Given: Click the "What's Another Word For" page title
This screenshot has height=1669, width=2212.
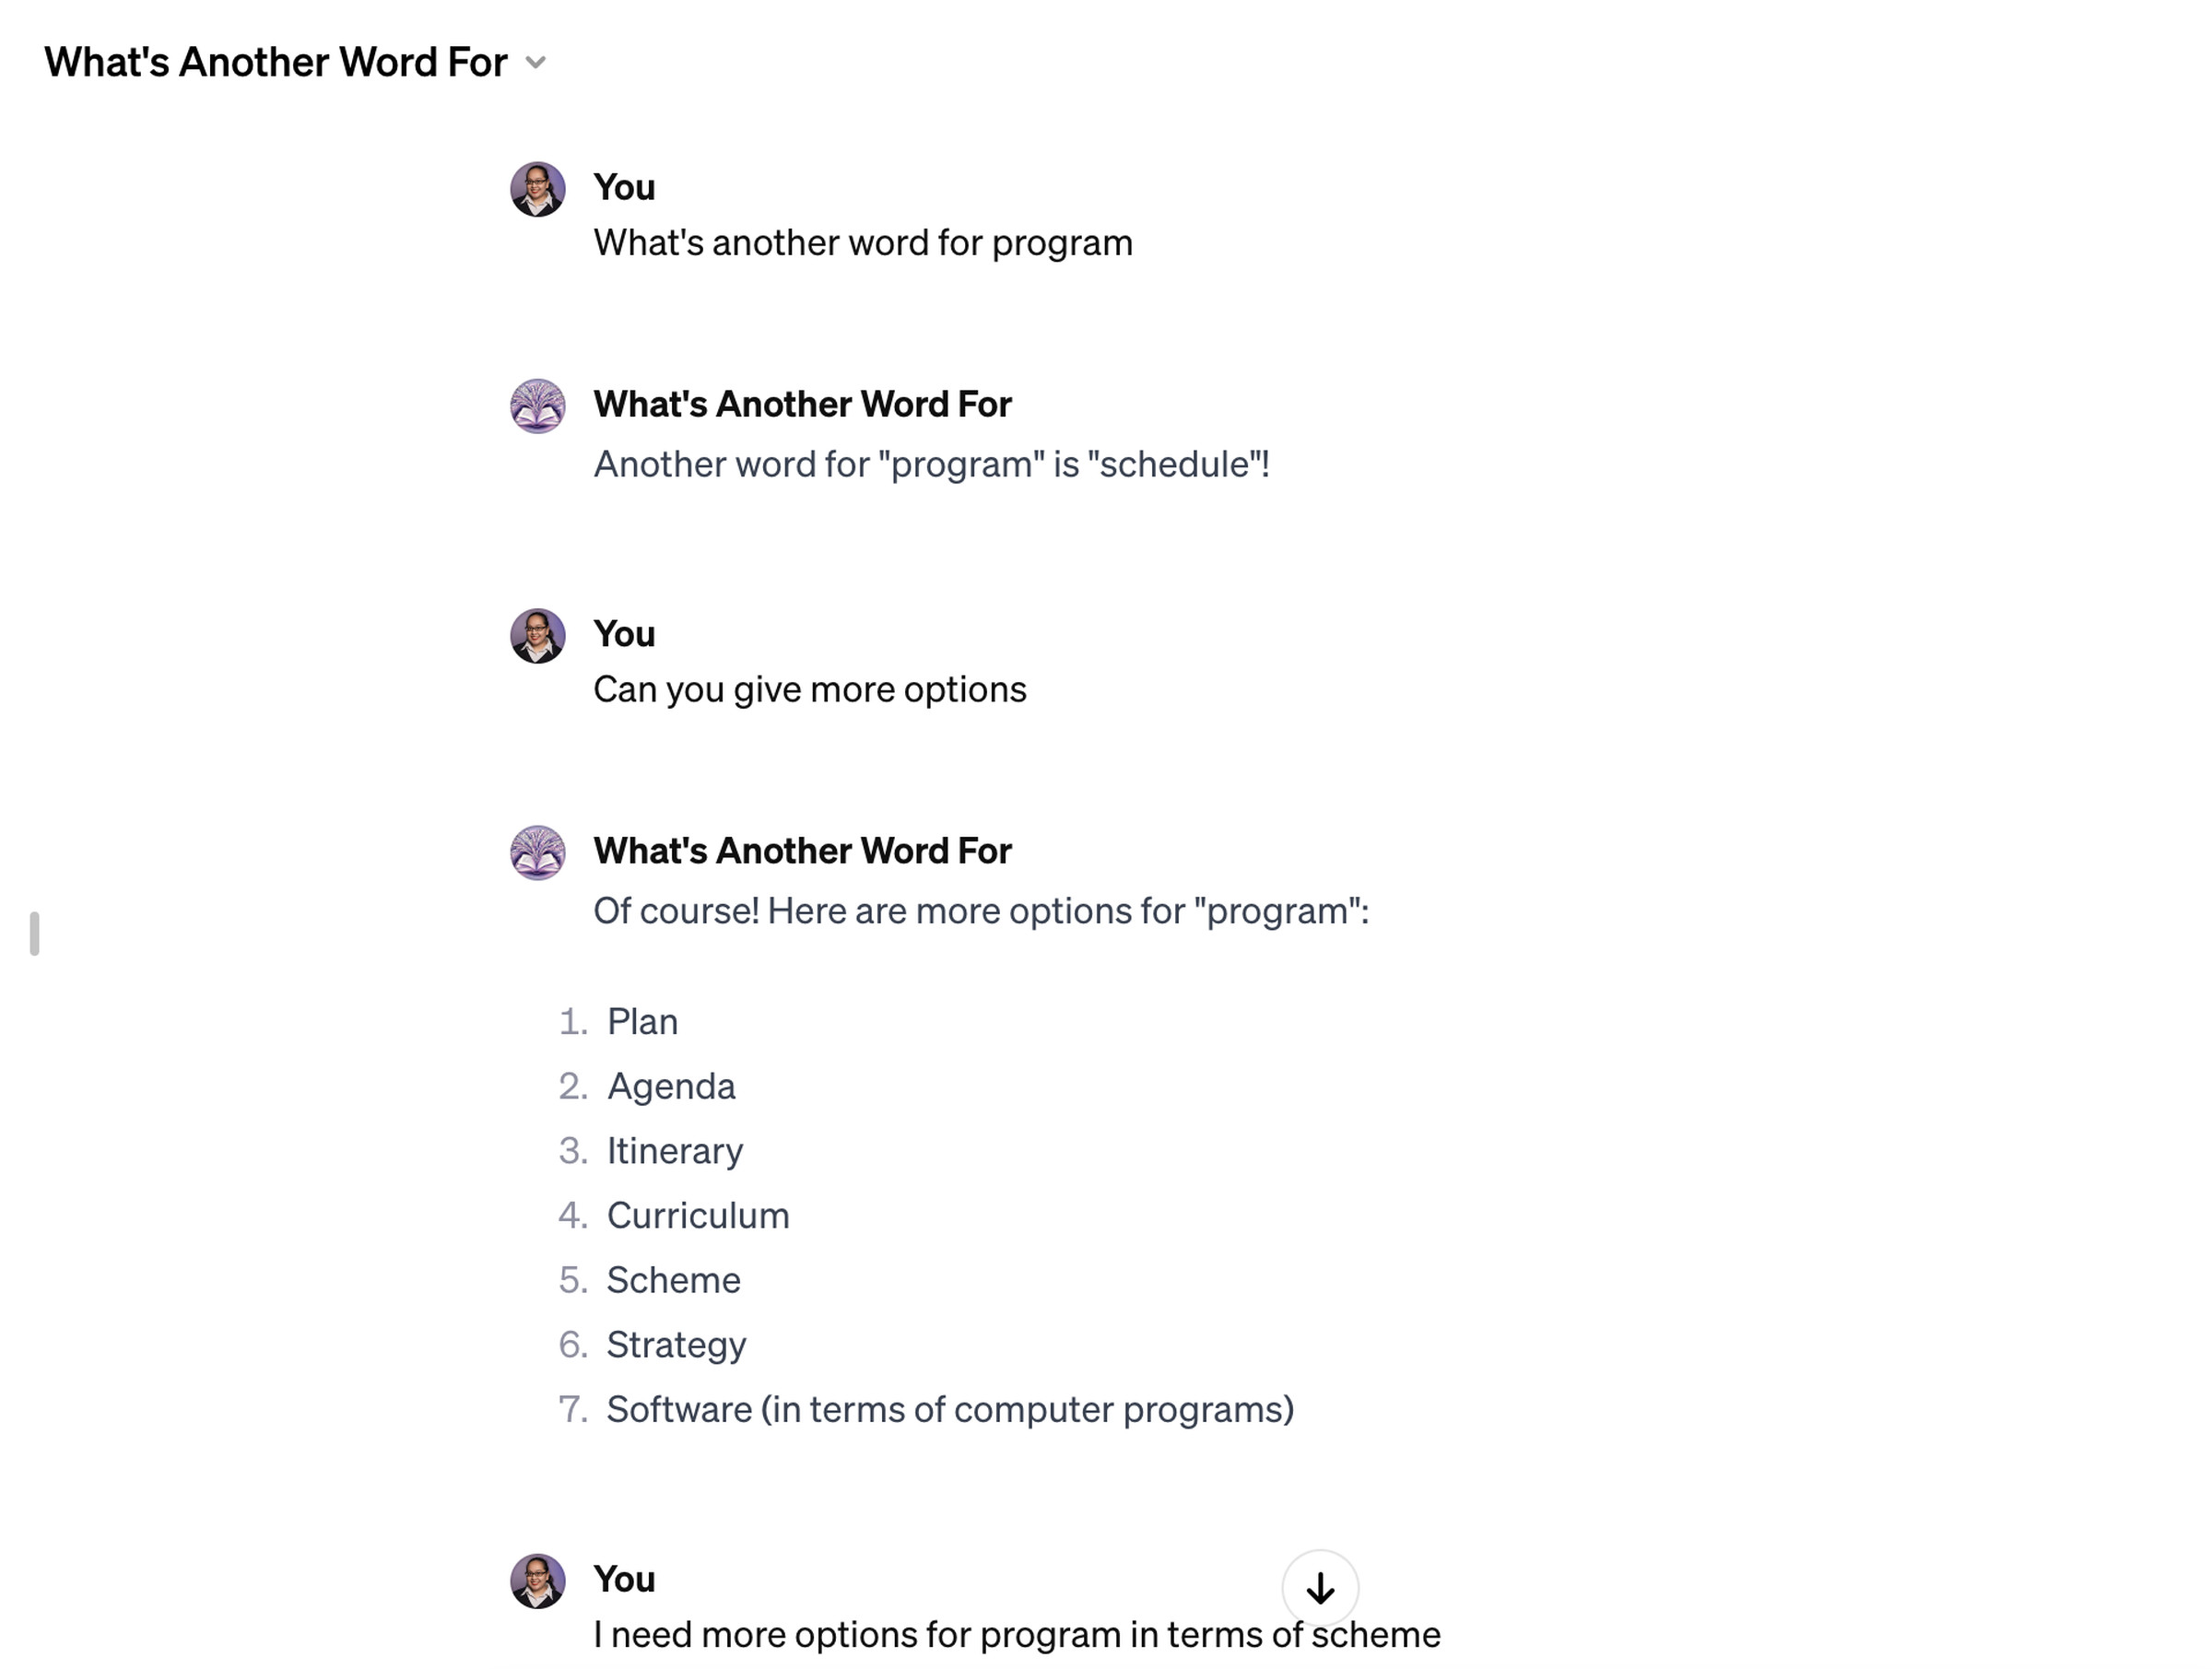Looking at the screenshot, I should (x=275, y=62).
